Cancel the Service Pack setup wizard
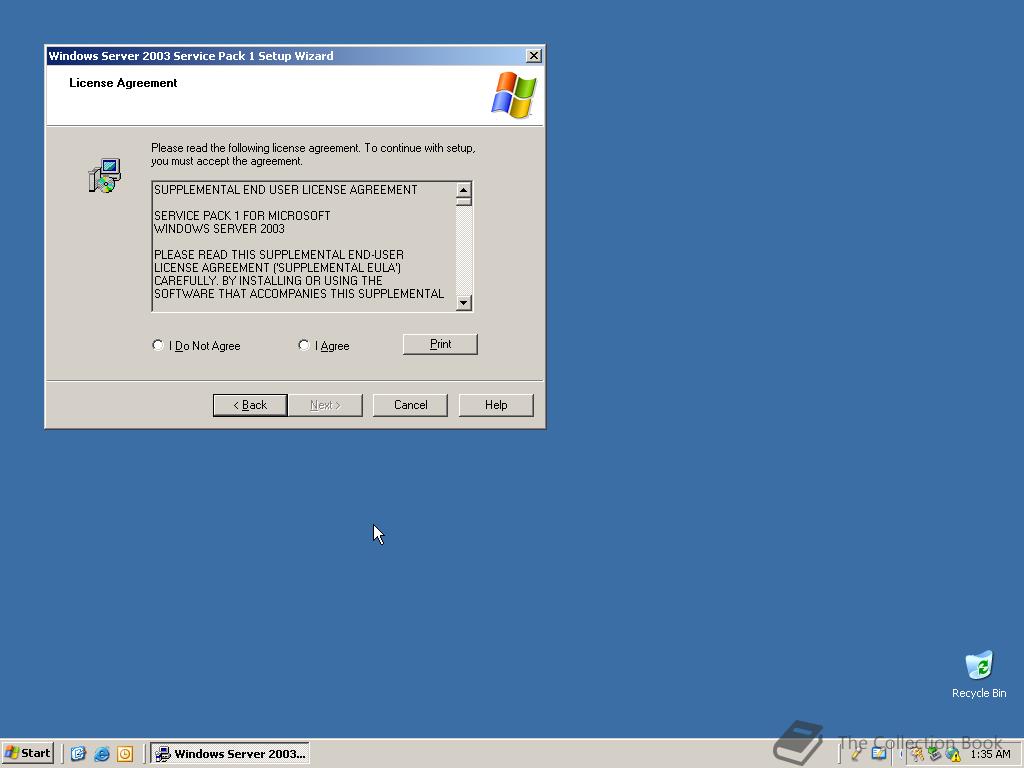The image size is (1024, 768). point(410,405)
